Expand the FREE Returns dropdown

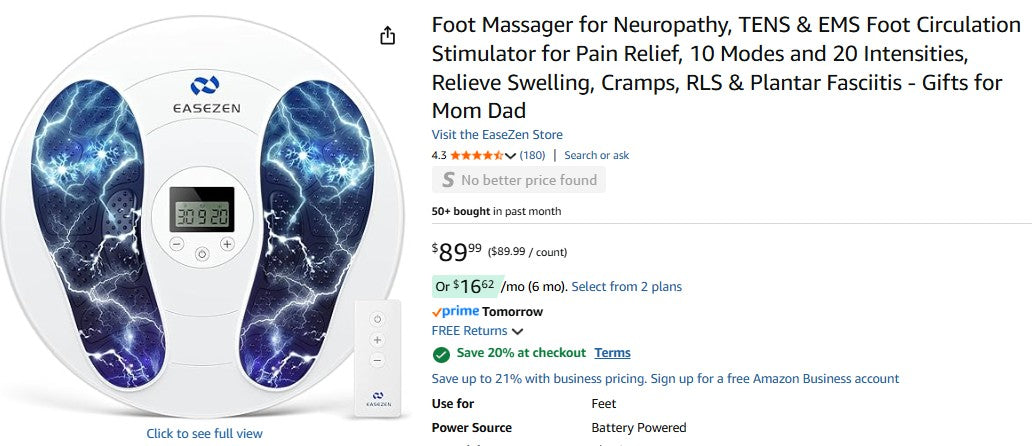(518, 331)
